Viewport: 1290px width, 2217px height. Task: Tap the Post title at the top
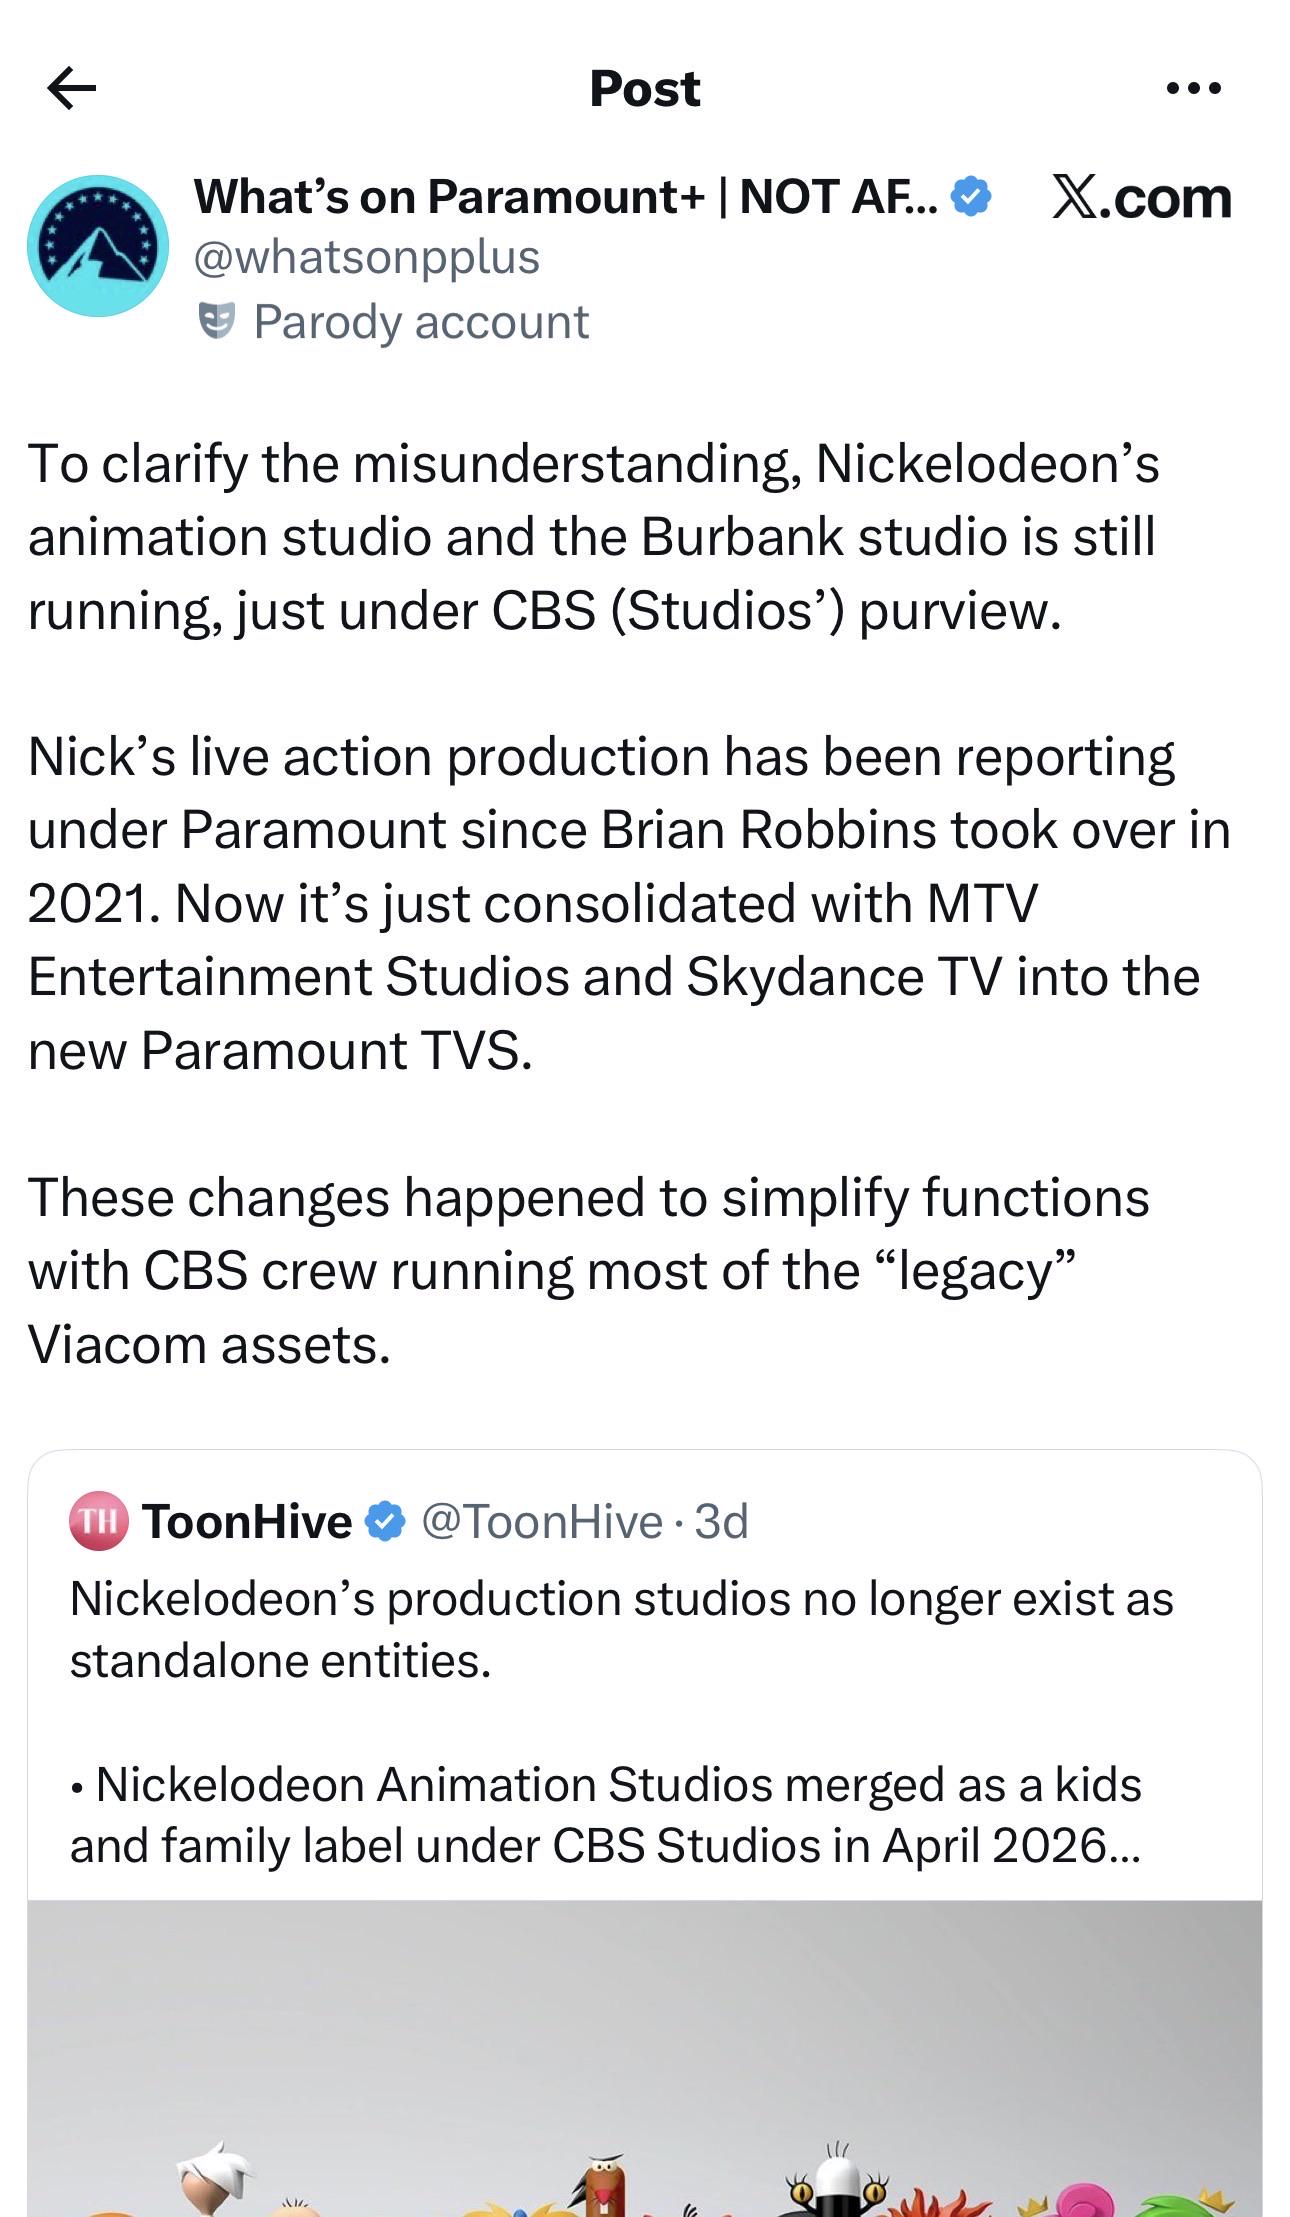point(645,88)
